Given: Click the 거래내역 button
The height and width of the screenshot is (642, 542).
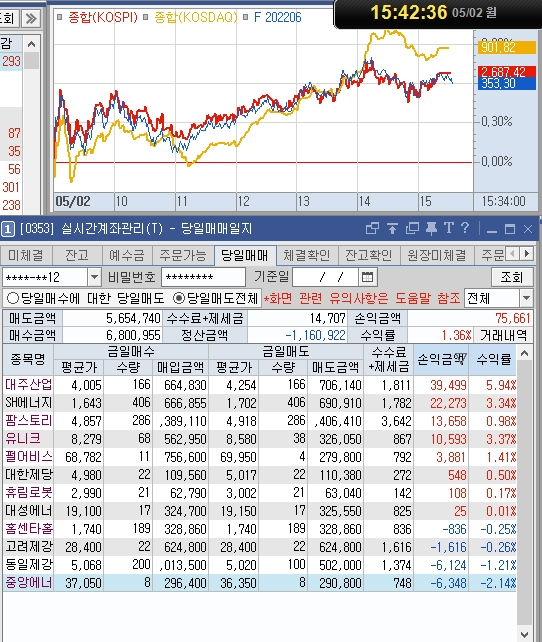Looking at the screenshot, I should (x=504, y=335).
